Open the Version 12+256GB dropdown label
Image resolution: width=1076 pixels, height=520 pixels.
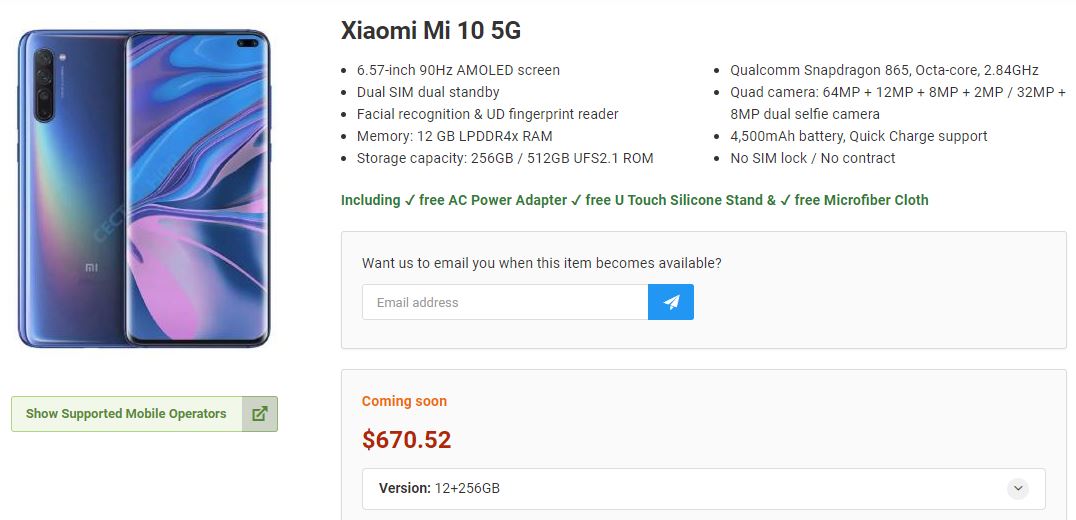tap(440, 489)
